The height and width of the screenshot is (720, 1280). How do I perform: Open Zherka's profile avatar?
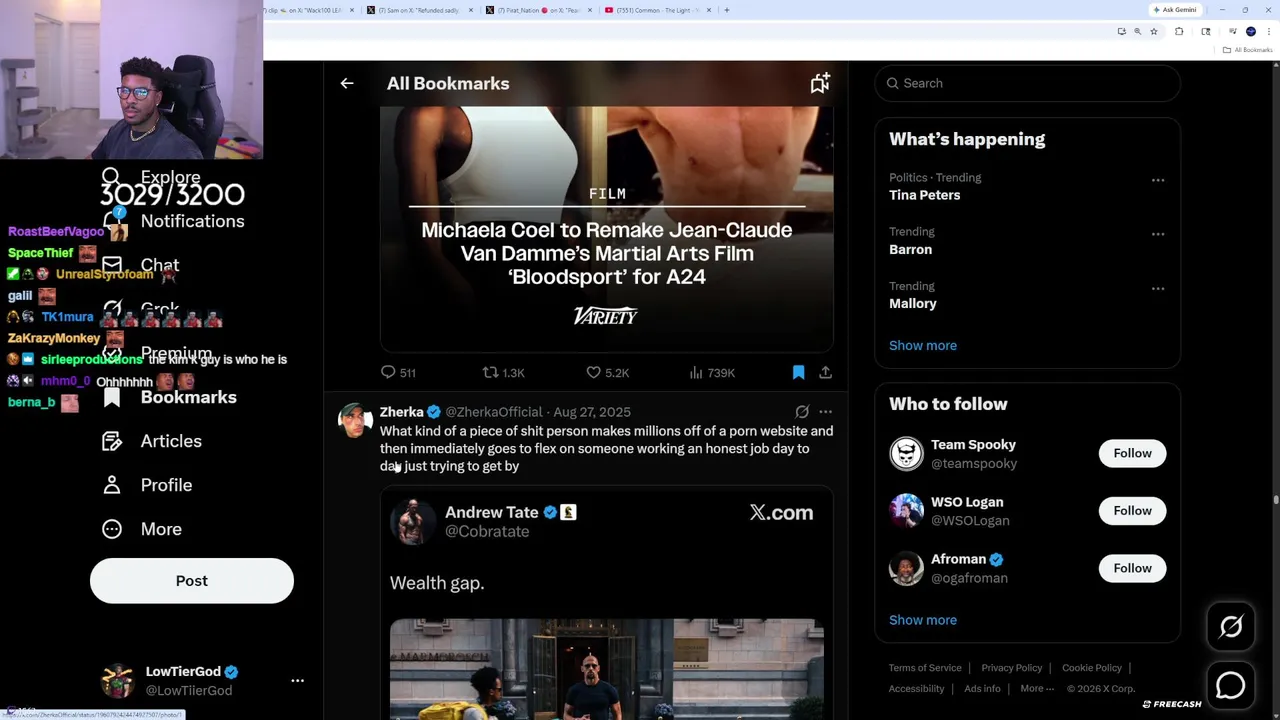355,421
